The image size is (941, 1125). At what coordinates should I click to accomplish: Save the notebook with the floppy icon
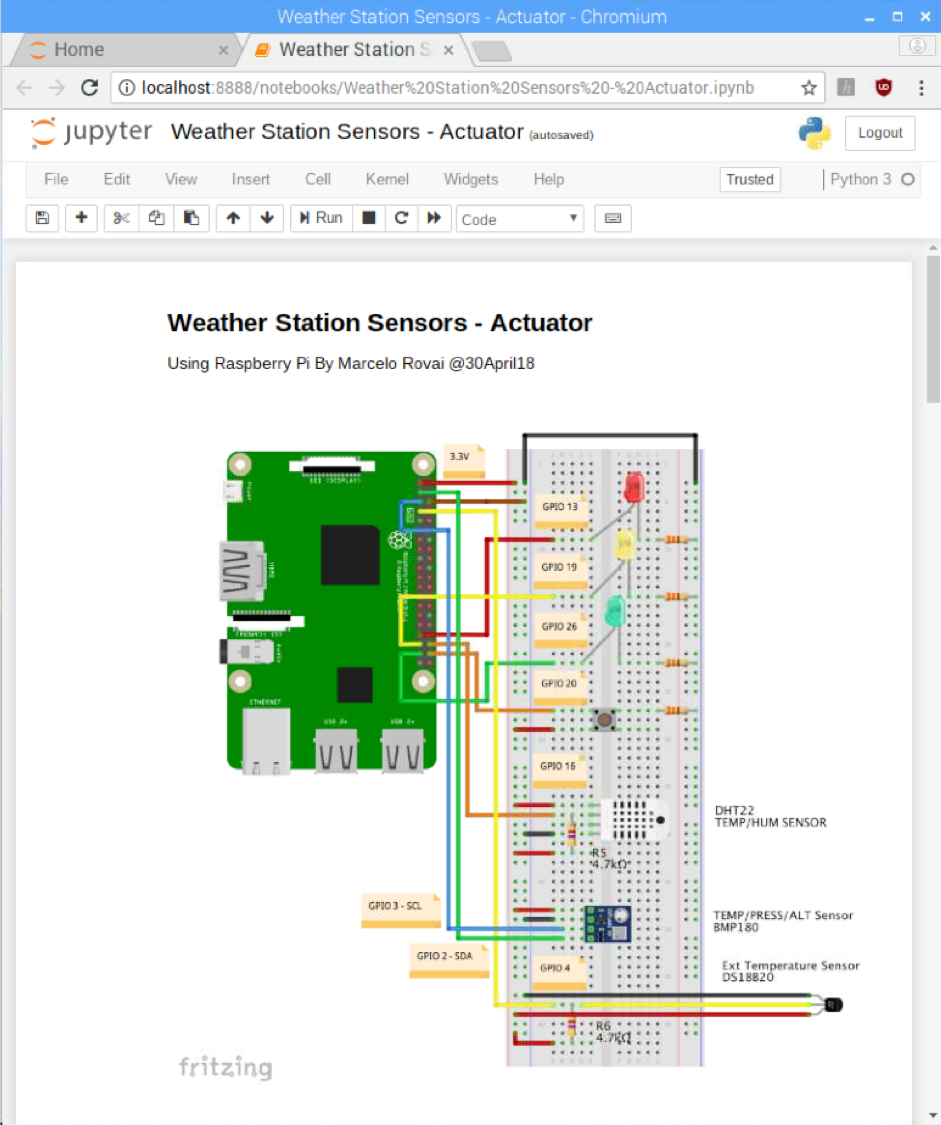click(42, 218)
